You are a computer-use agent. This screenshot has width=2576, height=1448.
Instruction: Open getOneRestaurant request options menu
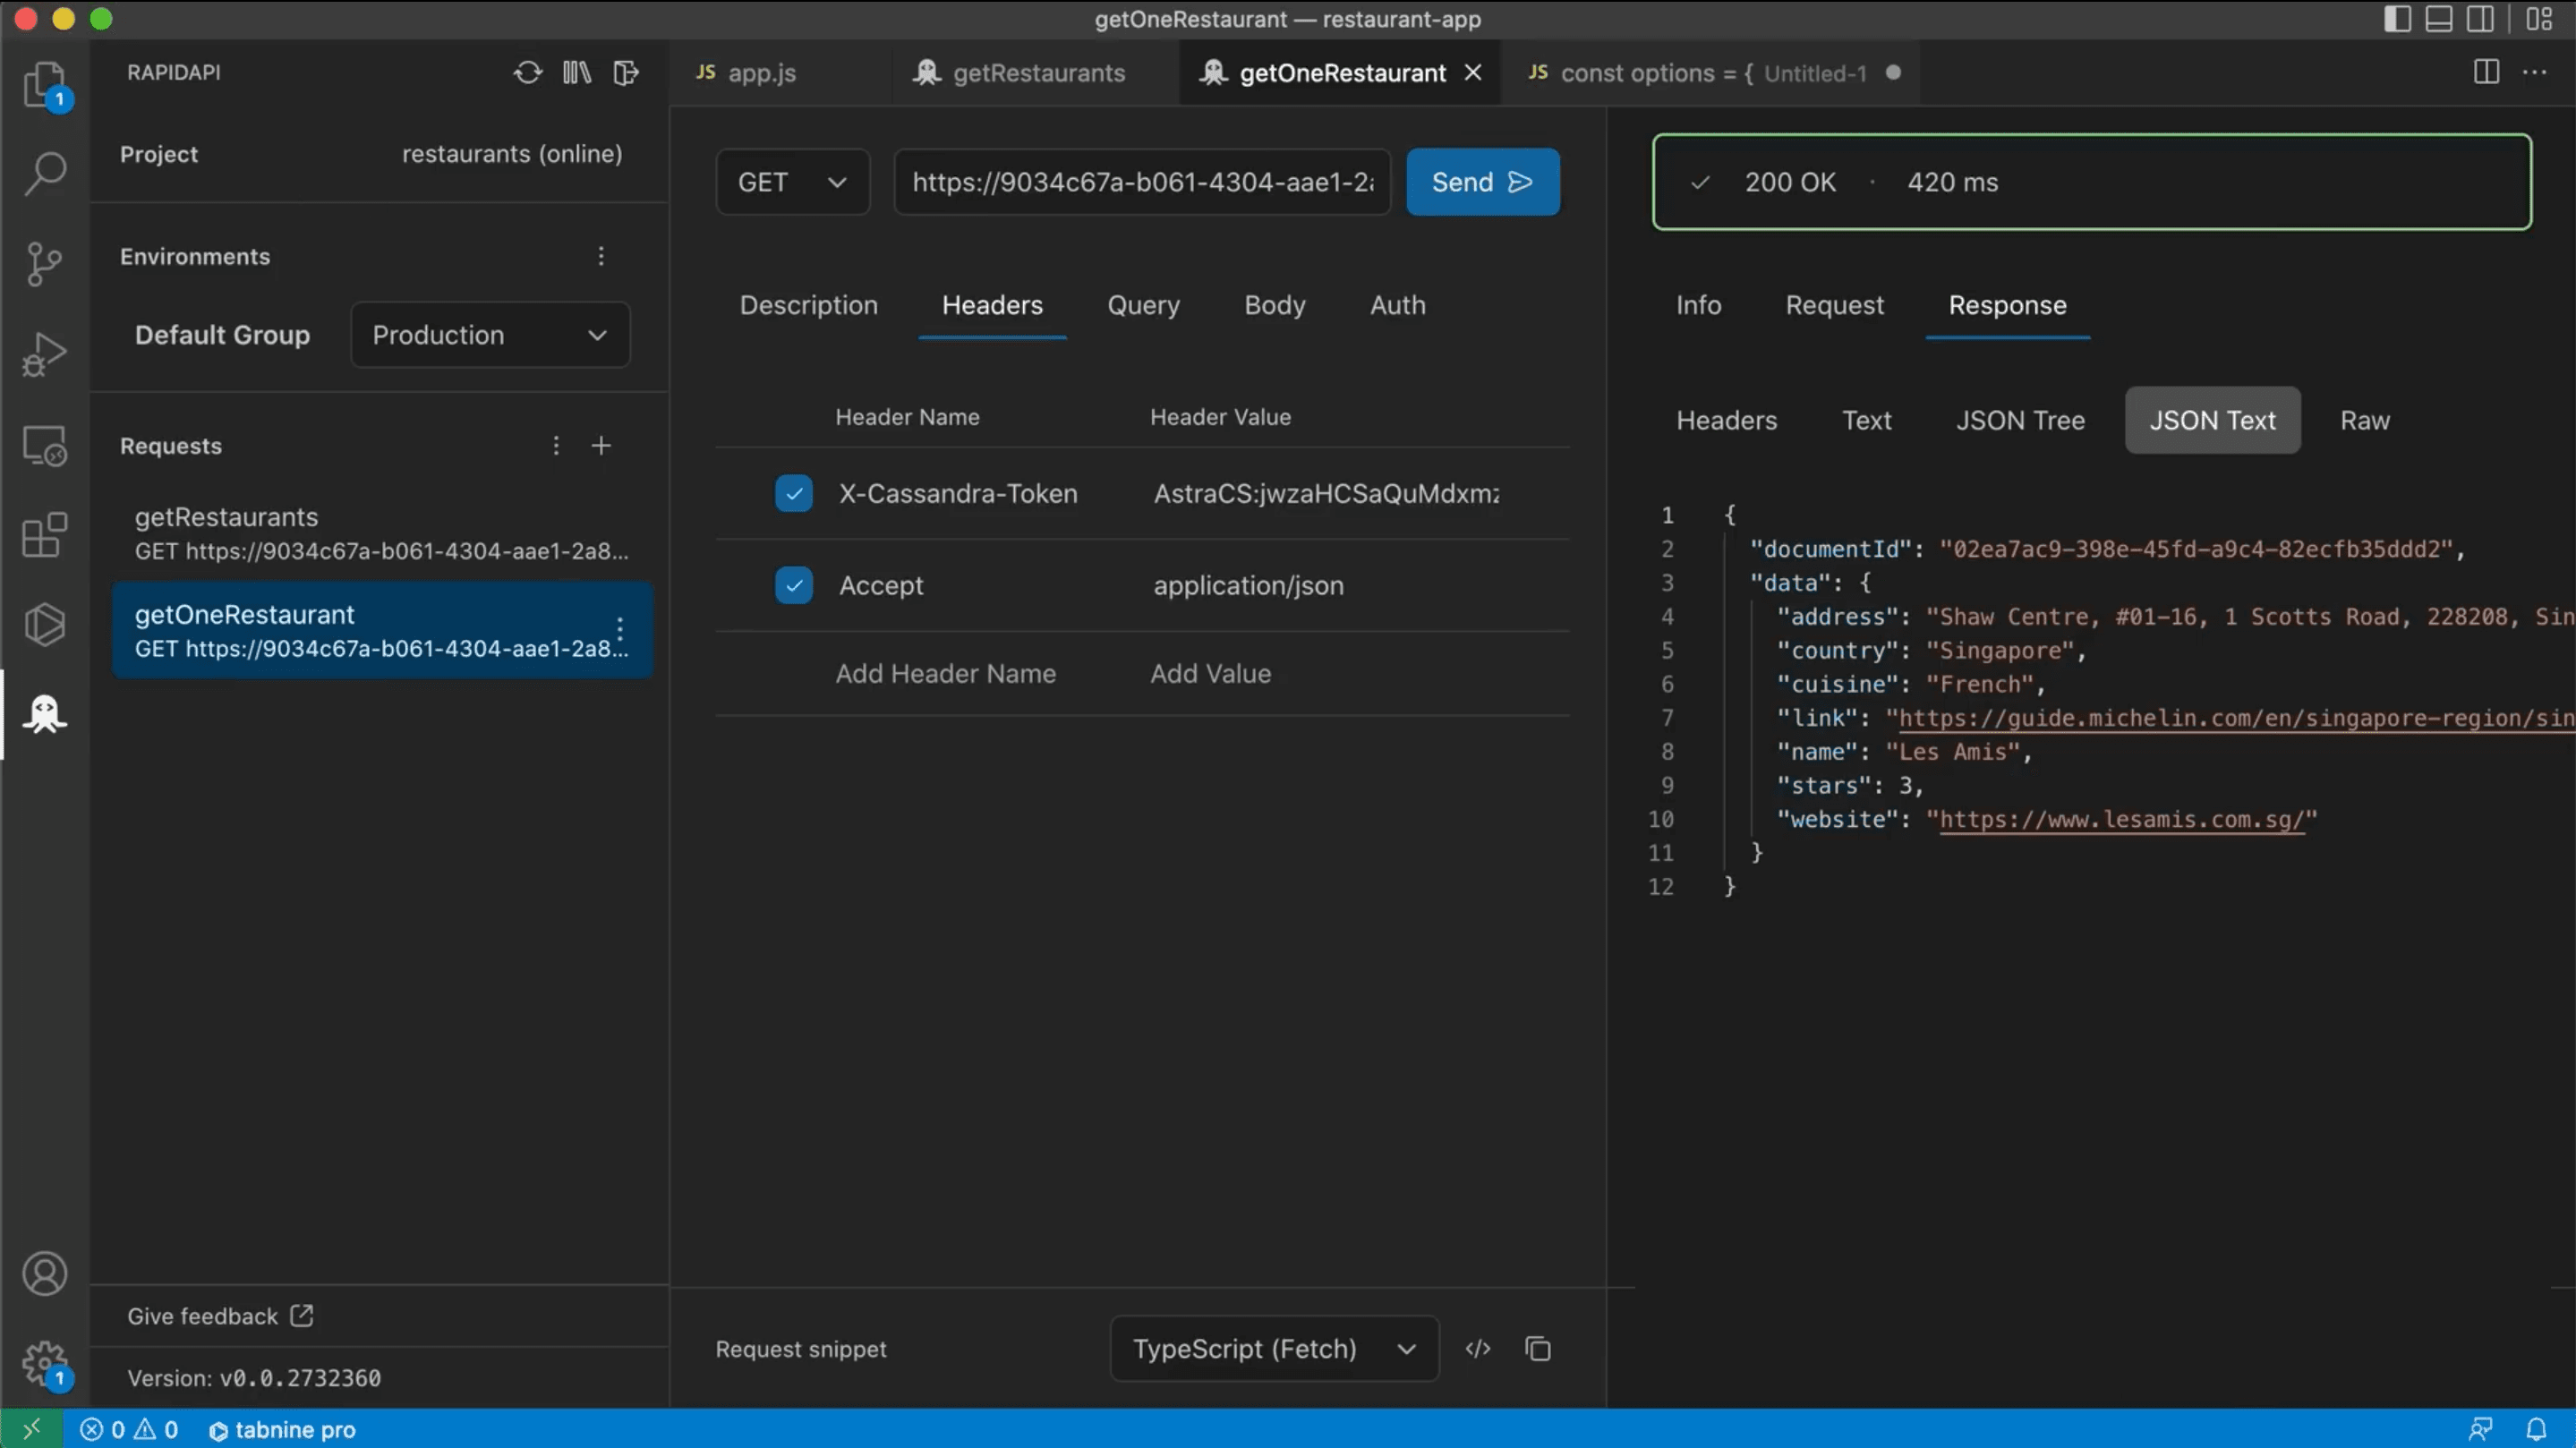[x=620, y=629]
